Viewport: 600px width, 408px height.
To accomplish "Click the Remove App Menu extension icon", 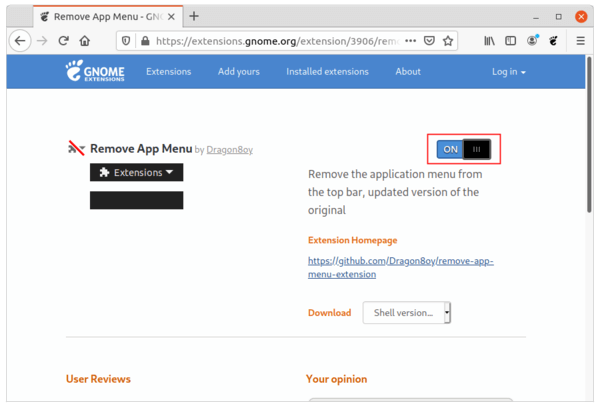I will (x=76, y=148).
